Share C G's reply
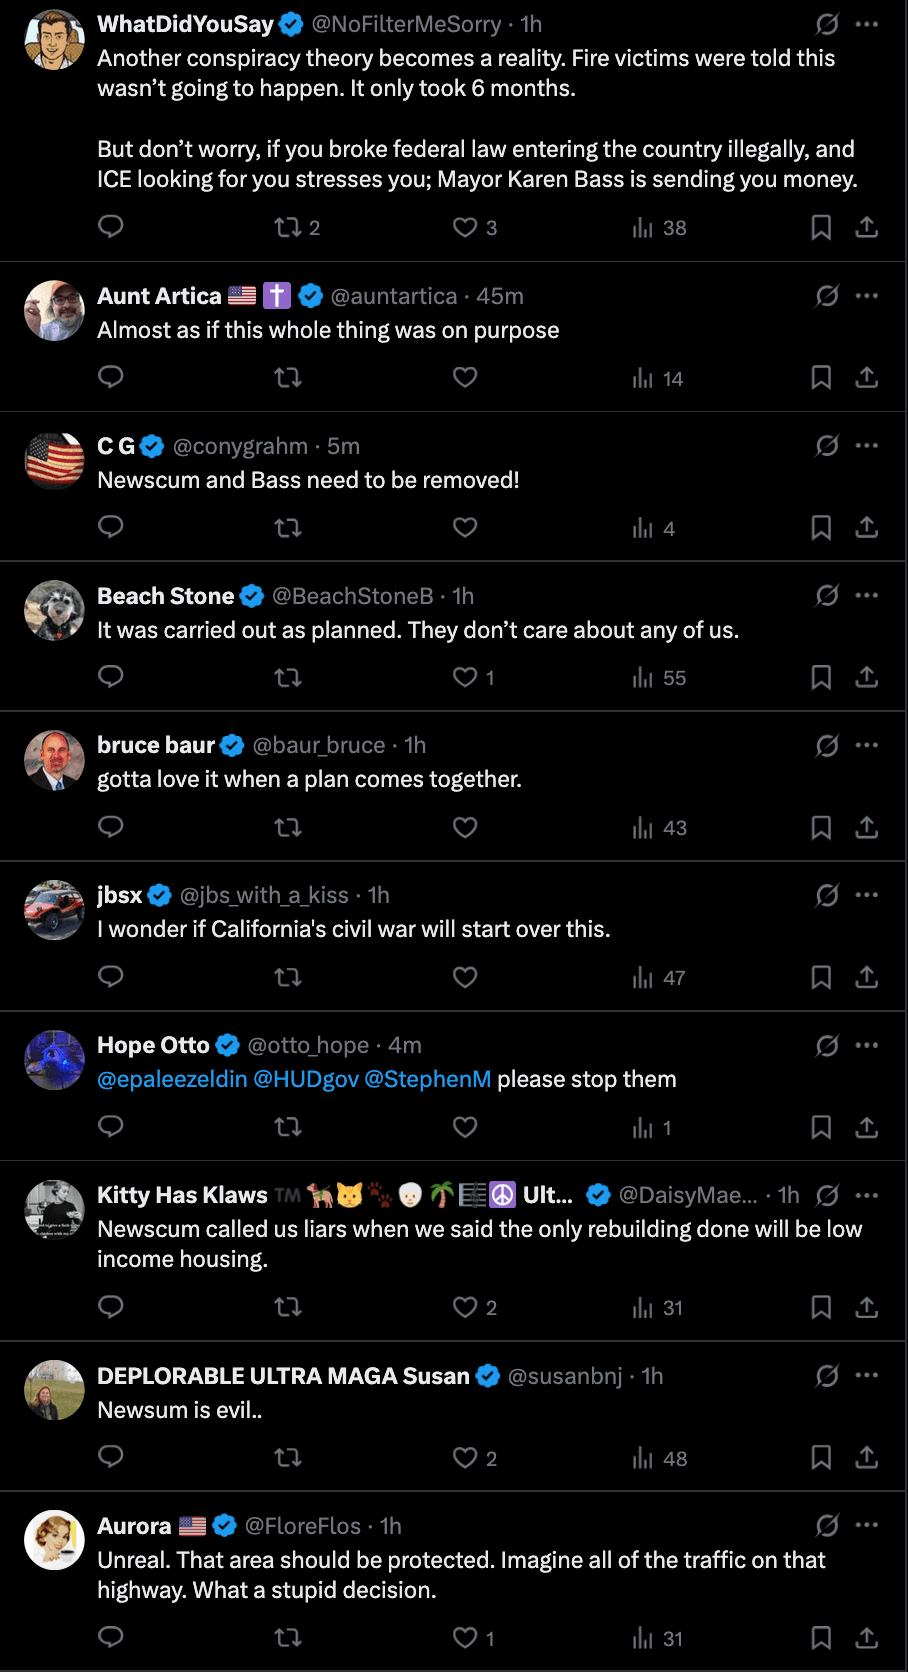Screen dimensions: 908x1672 (x=867, y=527)
